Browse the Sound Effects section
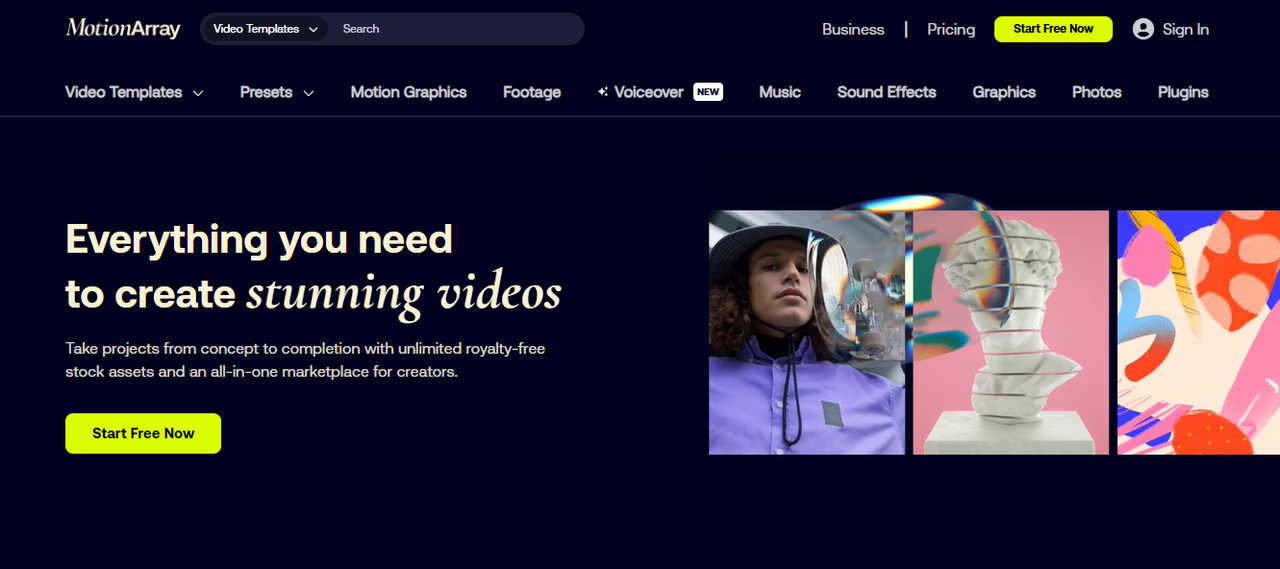1280x569 pixels. pos(887,92)
